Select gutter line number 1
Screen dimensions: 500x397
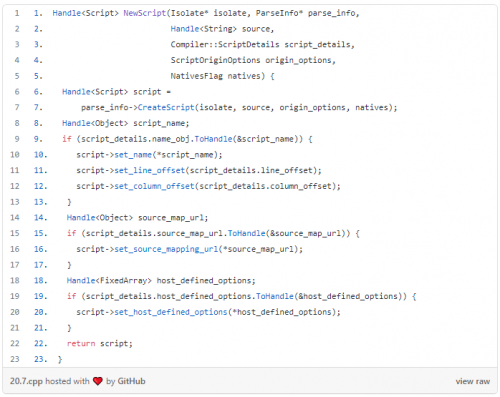click(17, 13)
